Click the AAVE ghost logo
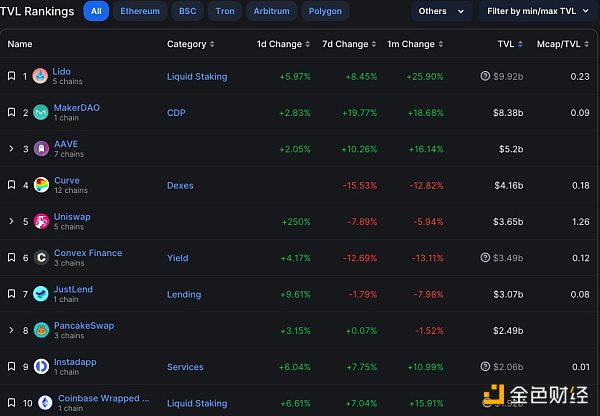 (40, 149)
